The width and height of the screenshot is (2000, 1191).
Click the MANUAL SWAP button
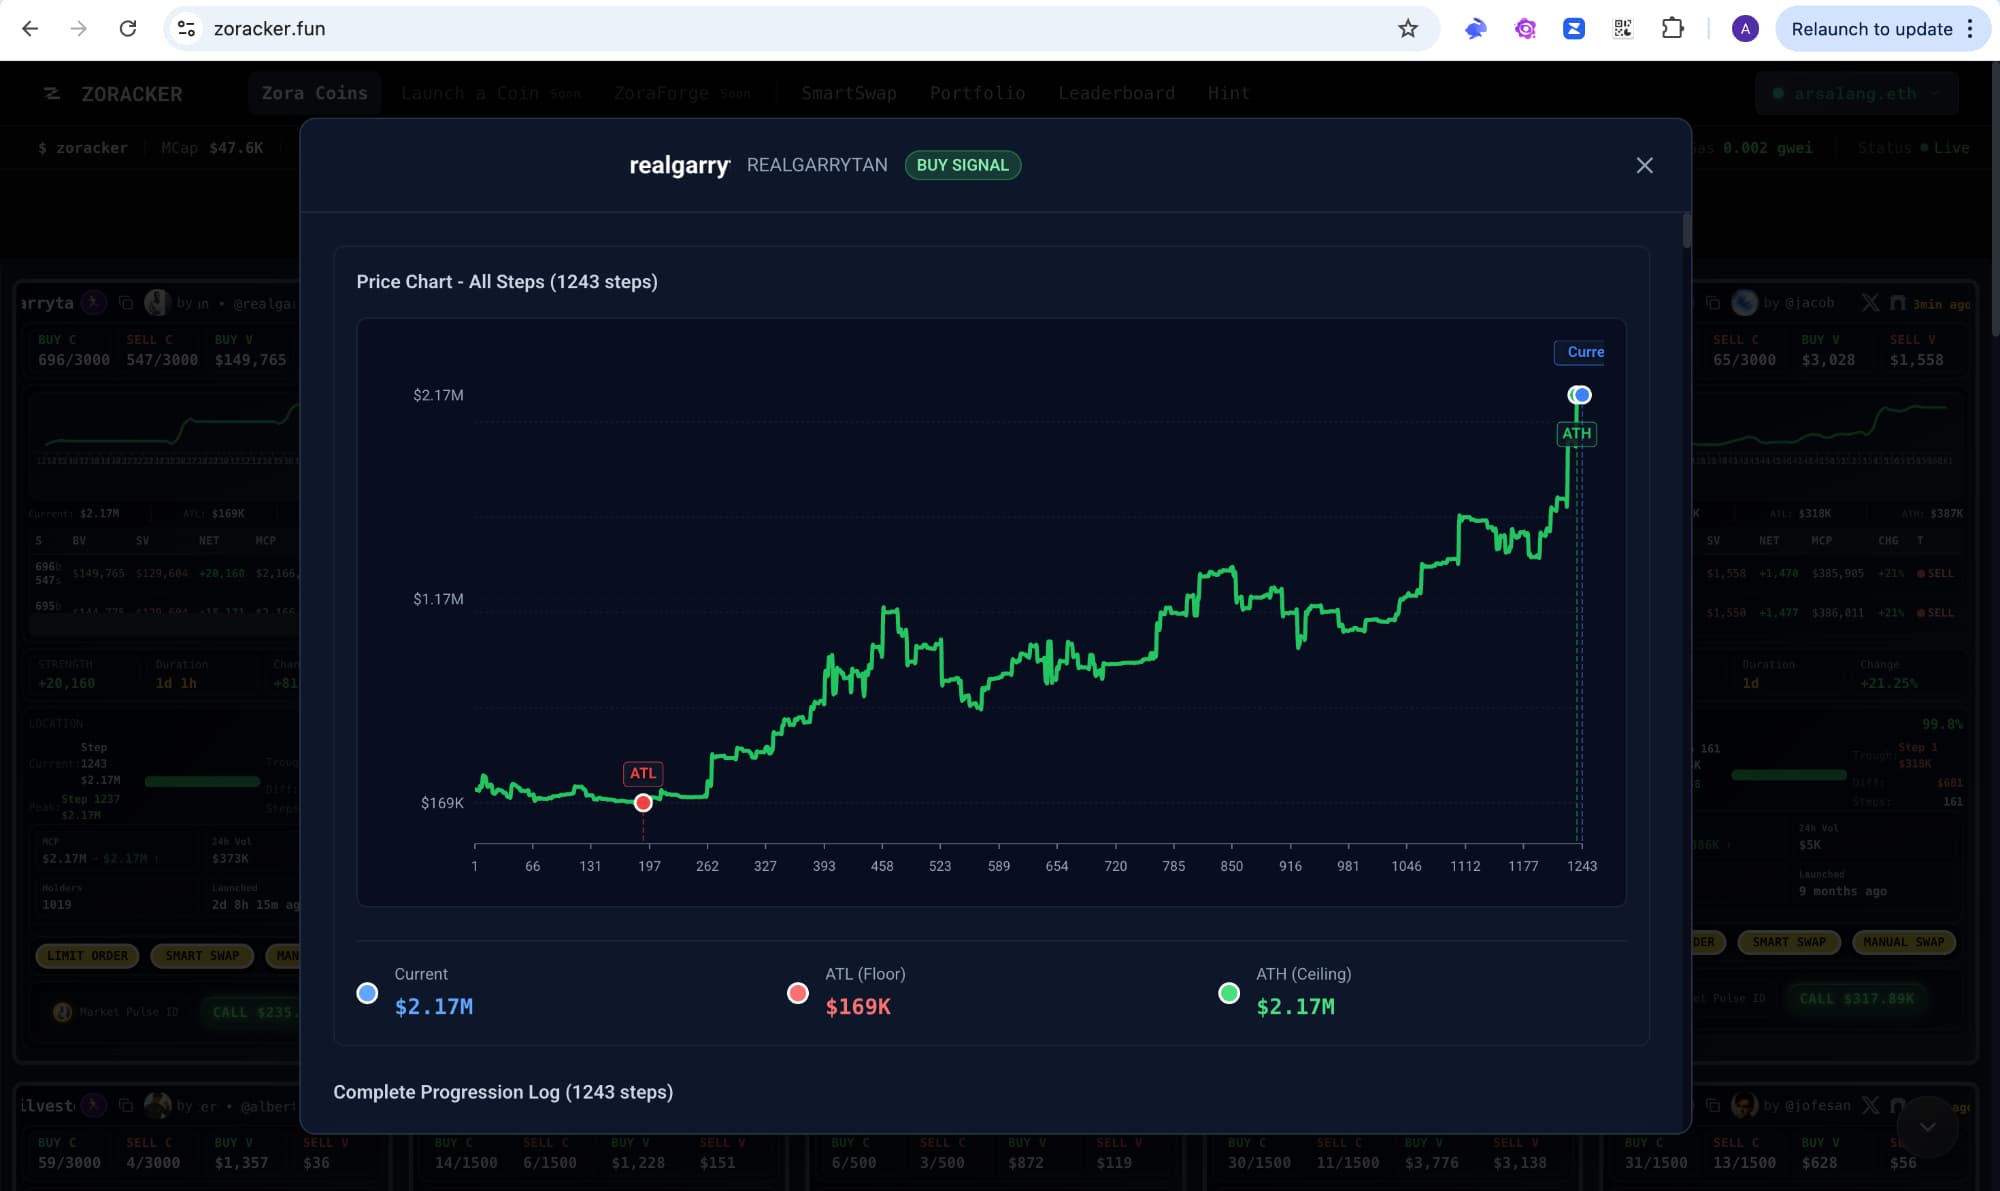click(1903, 942)
